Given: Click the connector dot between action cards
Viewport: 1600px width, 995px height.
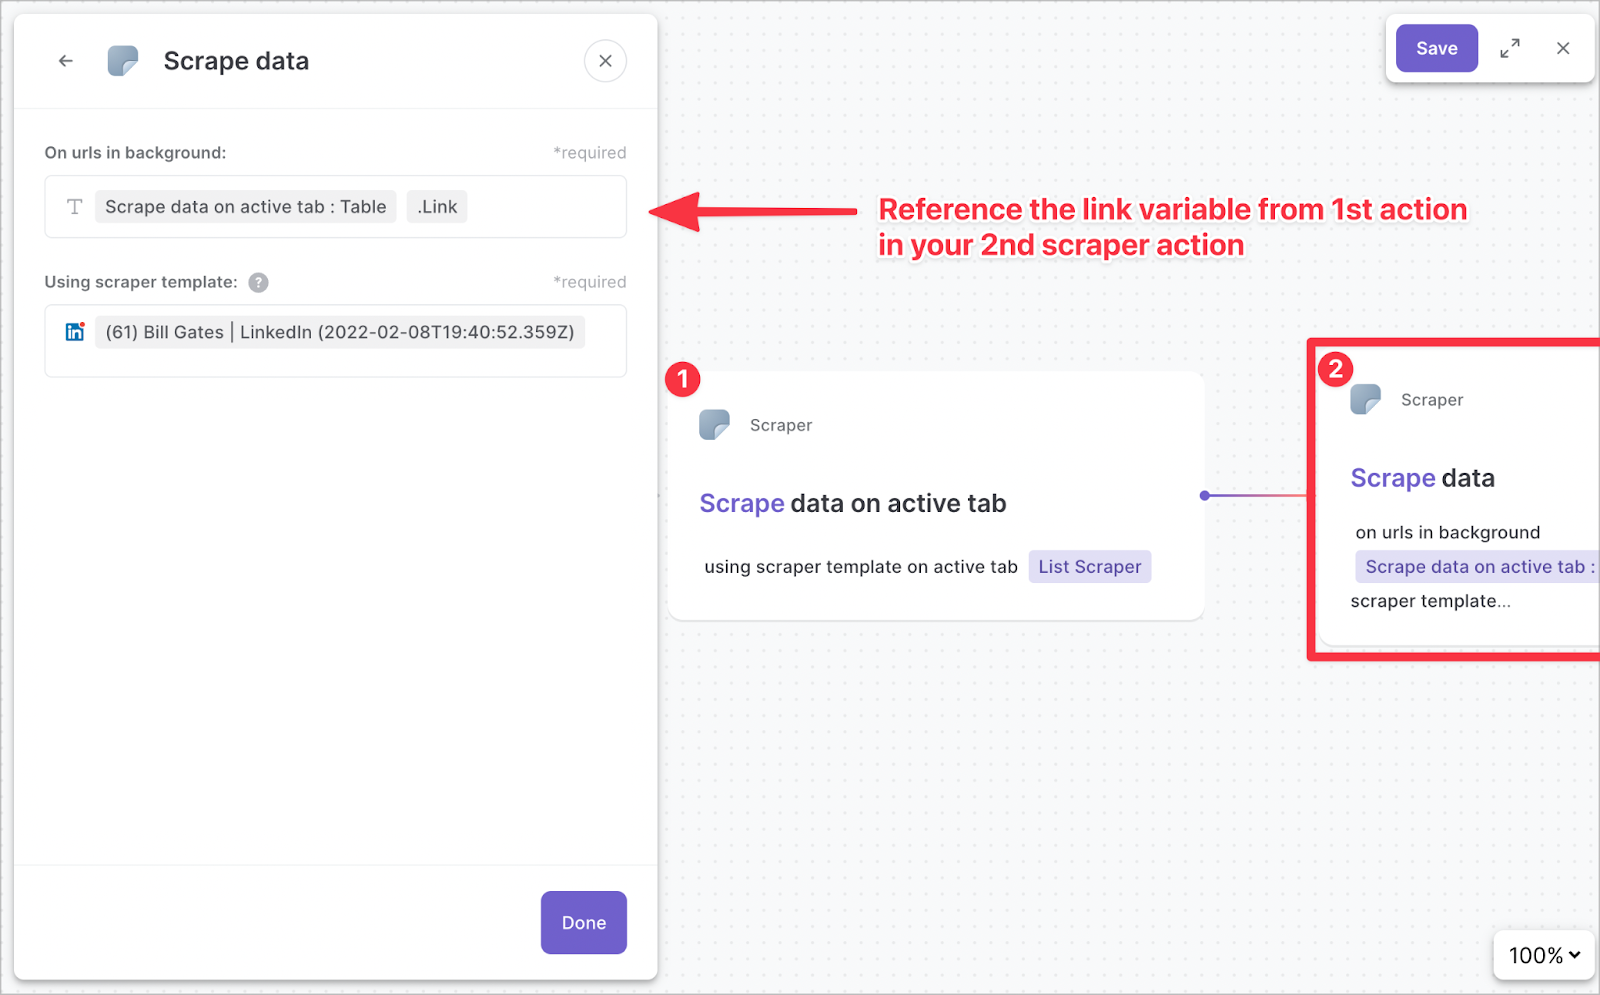Looking at the screenshot, I should [1205, 495].
